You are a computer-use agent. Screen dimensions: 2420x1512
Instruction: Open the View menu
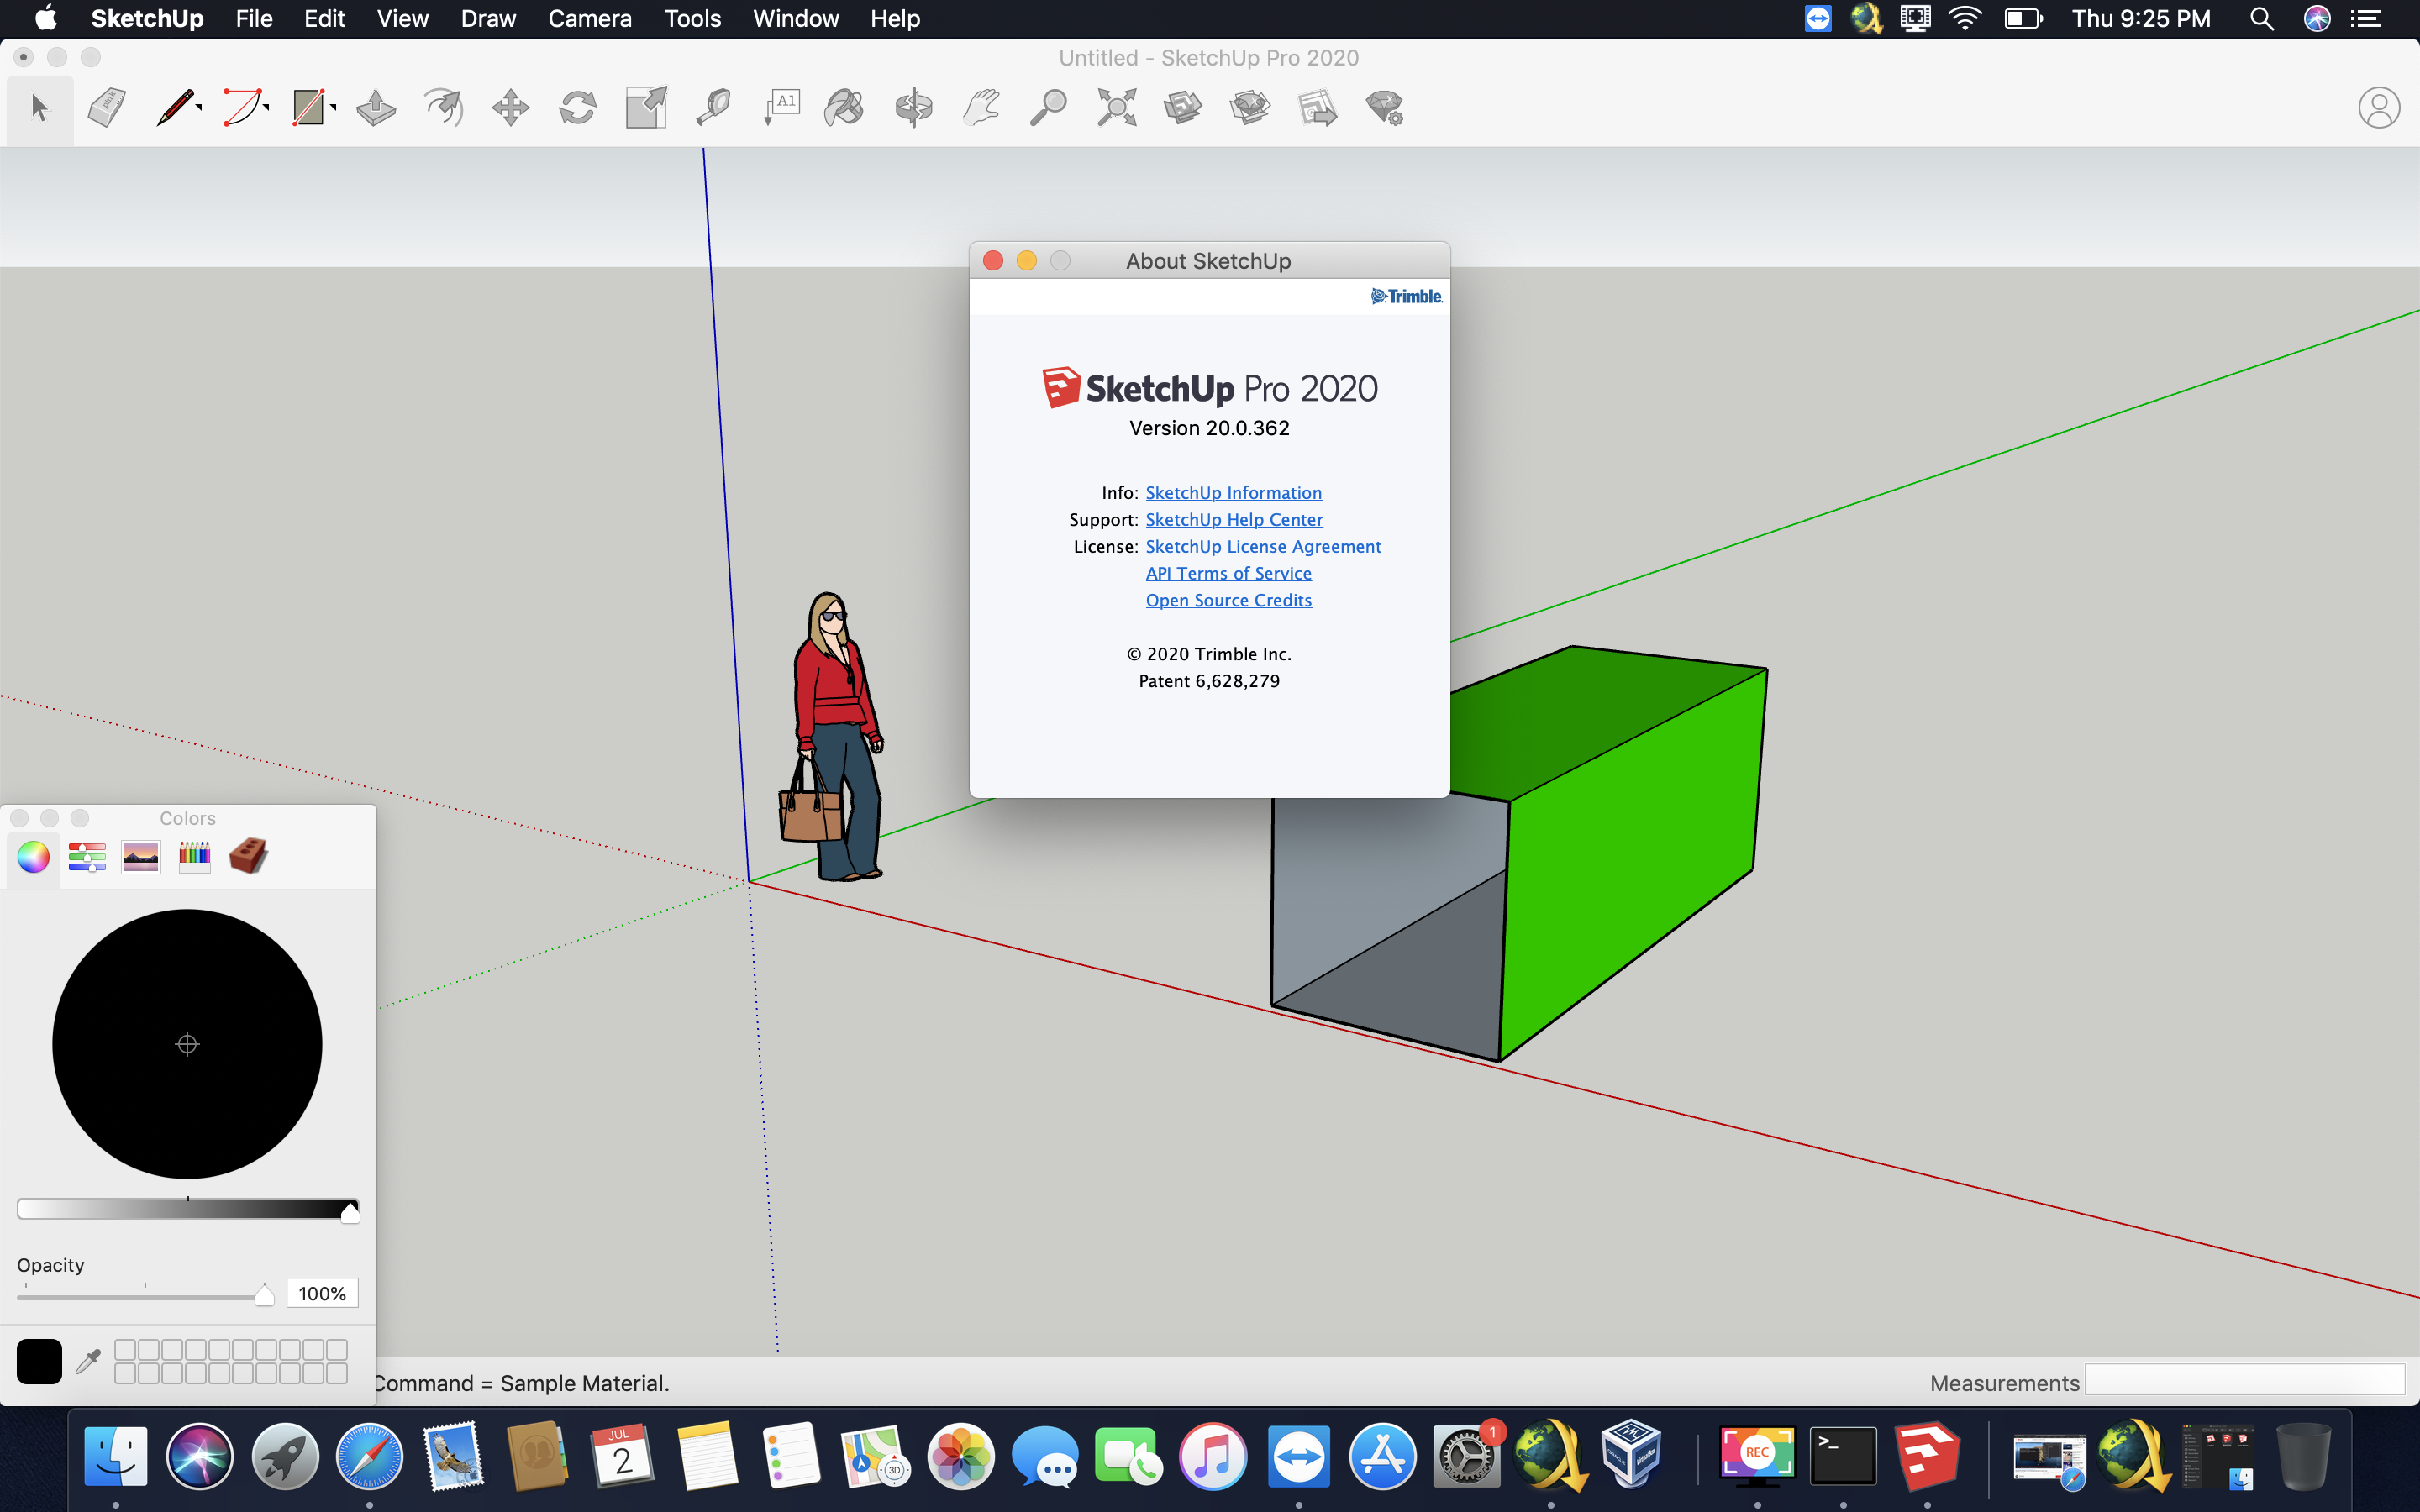tap(402, 18)
